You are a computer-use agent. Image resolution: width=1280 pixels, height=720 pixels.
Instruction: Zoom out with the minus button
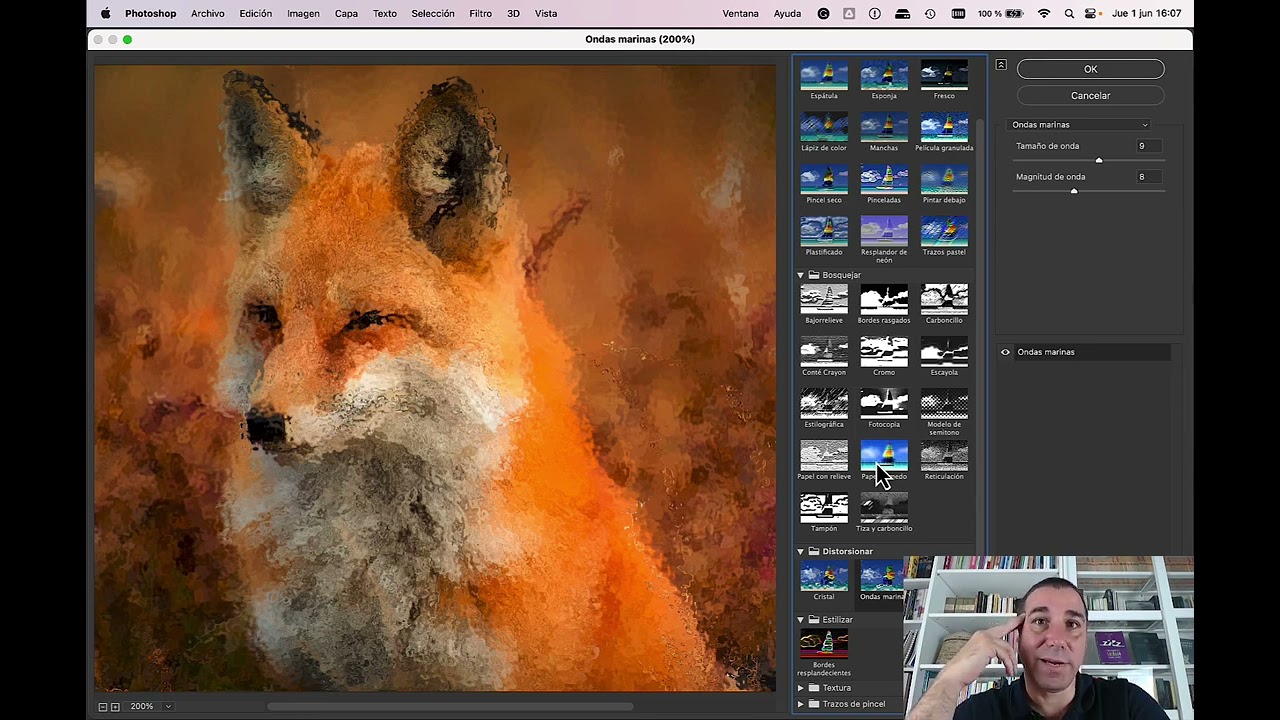[102, 707]
